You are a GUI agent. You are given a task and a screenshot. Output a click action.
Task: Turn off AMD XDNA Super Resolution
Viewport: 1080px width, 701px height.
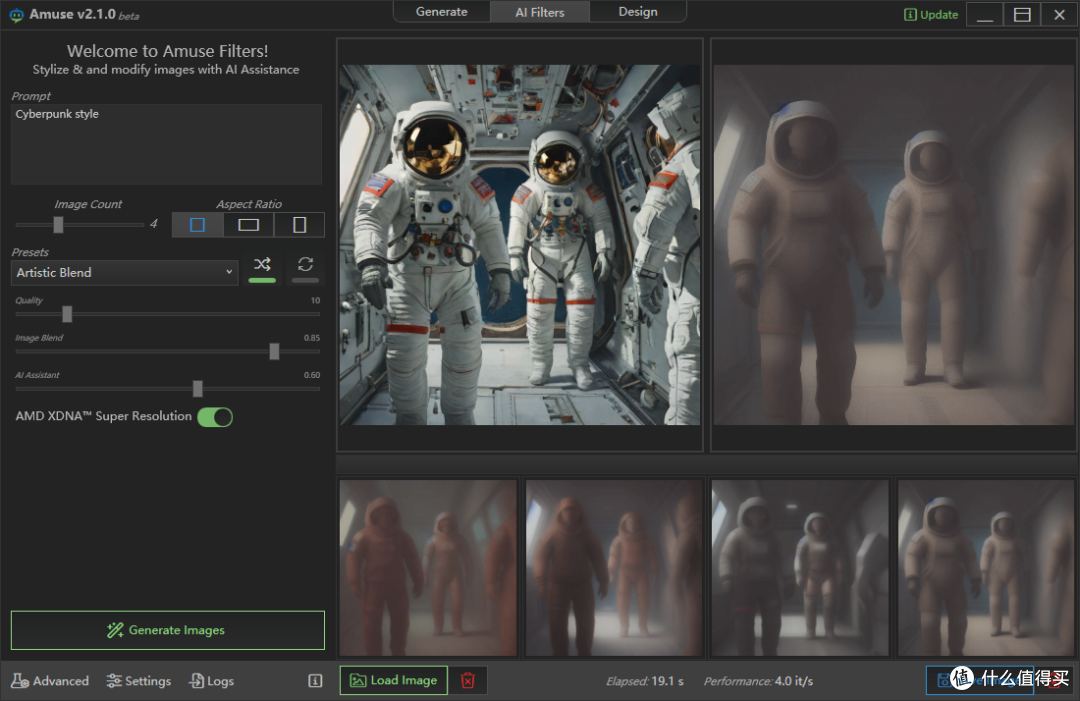(214, 417)
